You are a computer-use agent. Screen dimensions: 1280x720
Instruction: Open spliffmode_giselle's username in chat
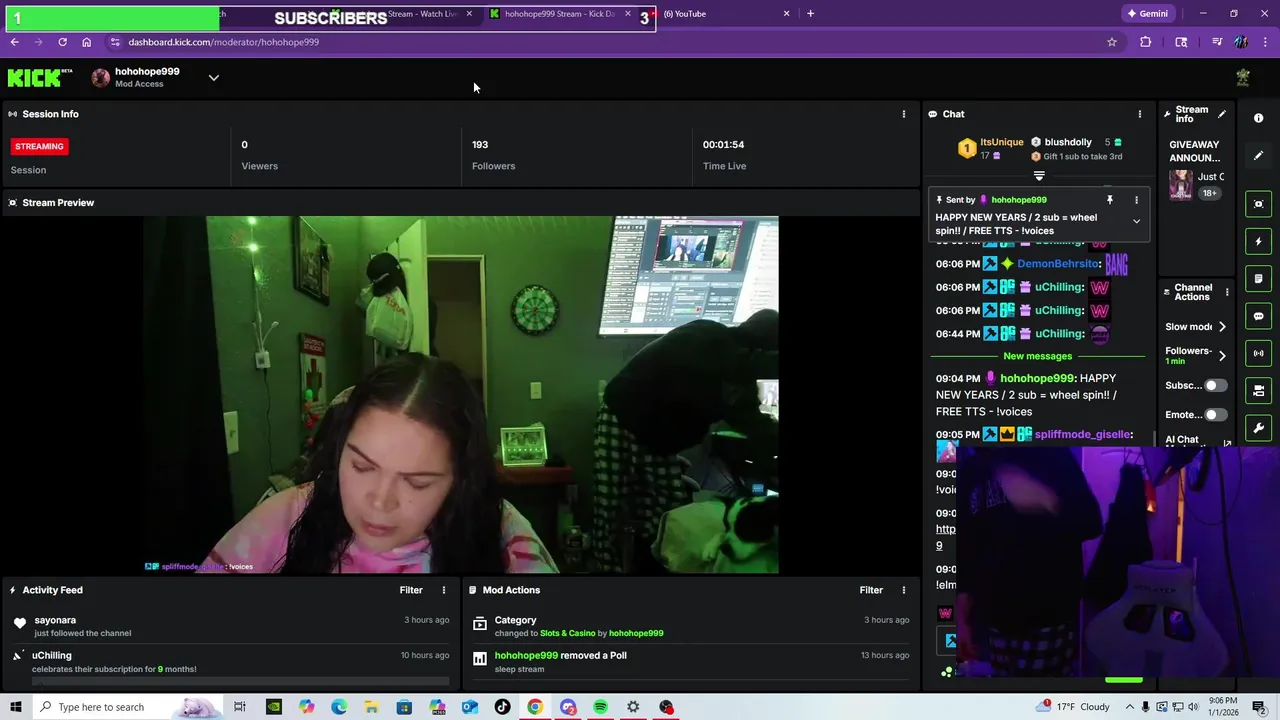pyautogui.click(x=1083, y=435)
